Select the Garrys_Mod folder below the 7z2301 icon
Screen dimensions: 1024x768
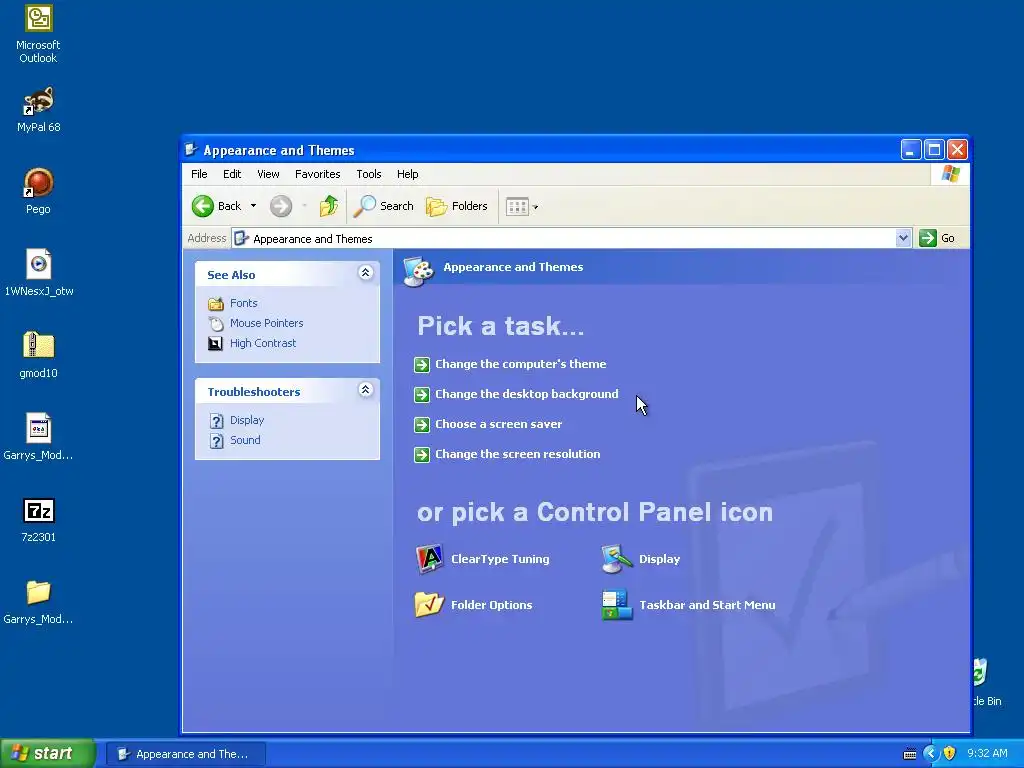click(x=39, y=601)
